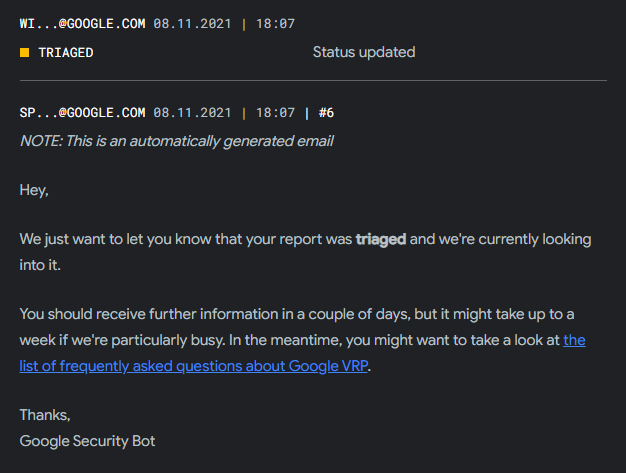
Task: Click the SP...@GOOGLE.COM author name
Action: (82, 112)
